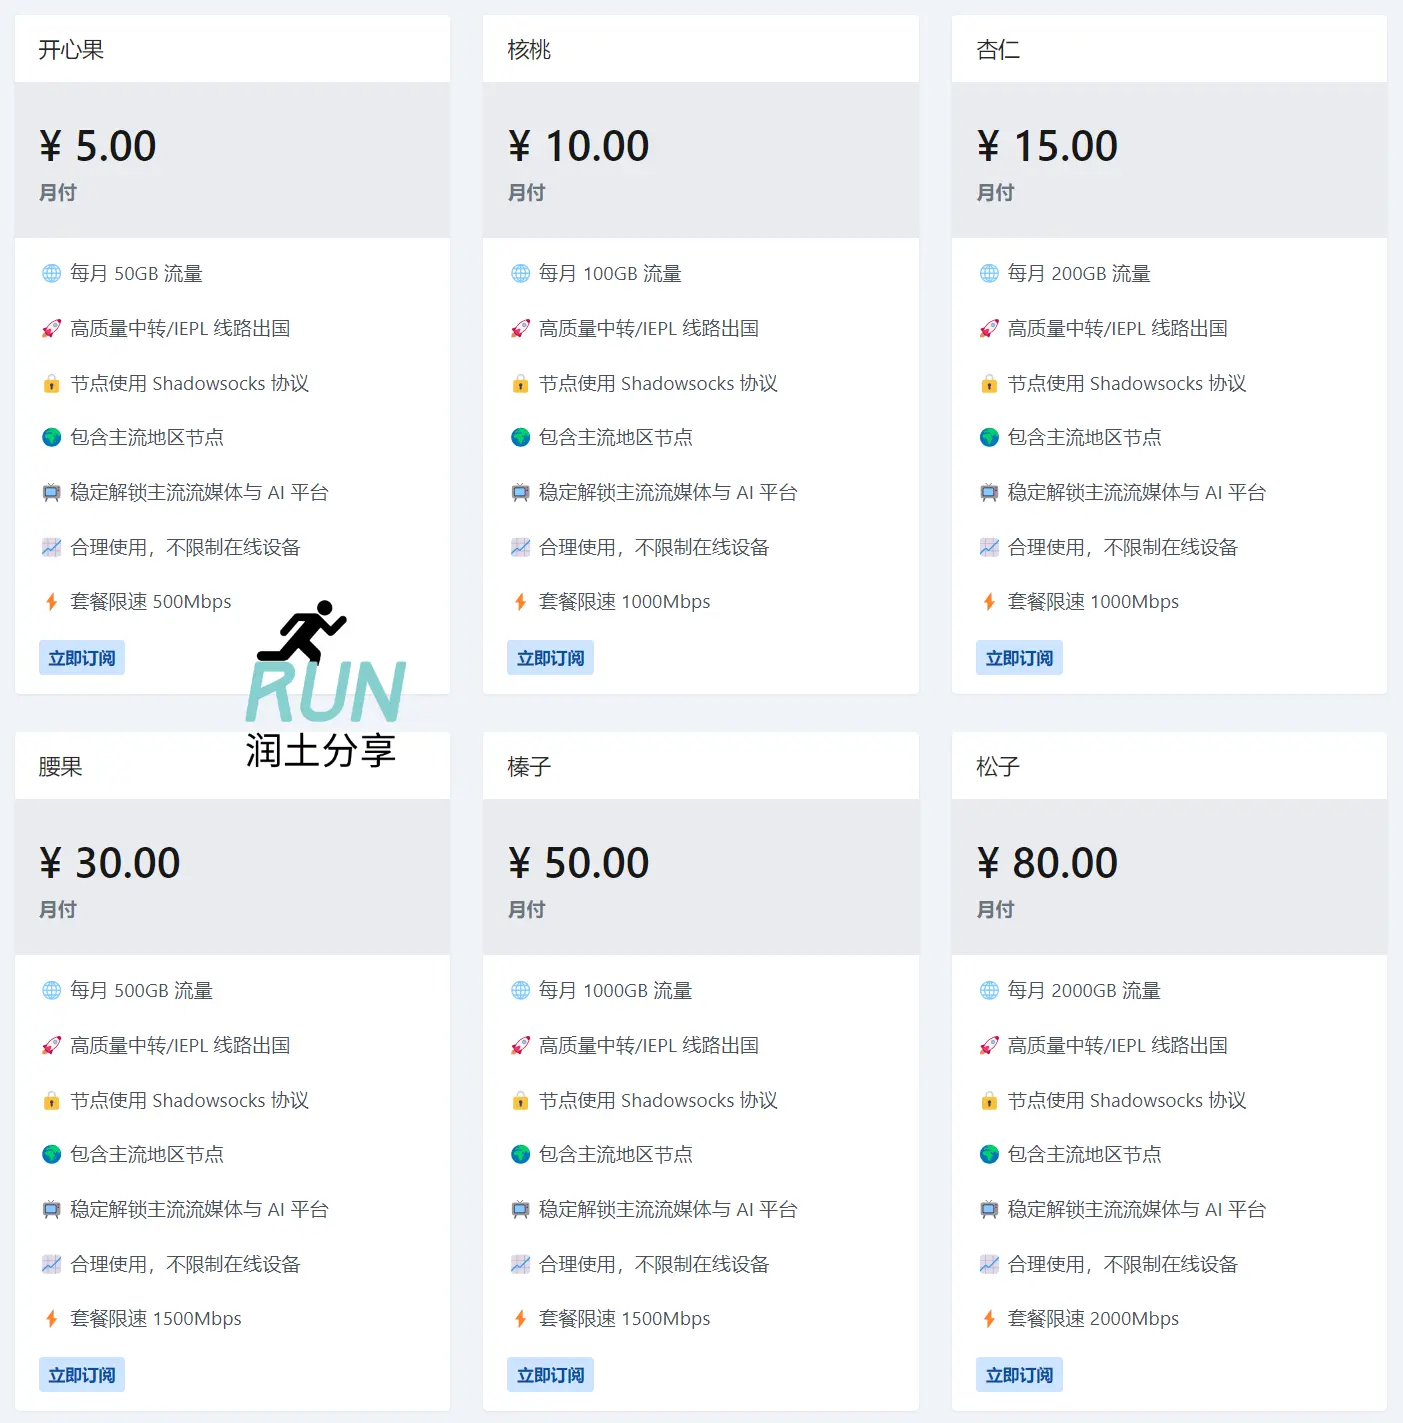The width and height of the screenshot is (1403, 1423).
Task: Click the lightning speed icon in 开心果 plan
Action: [x=51, y=601]
